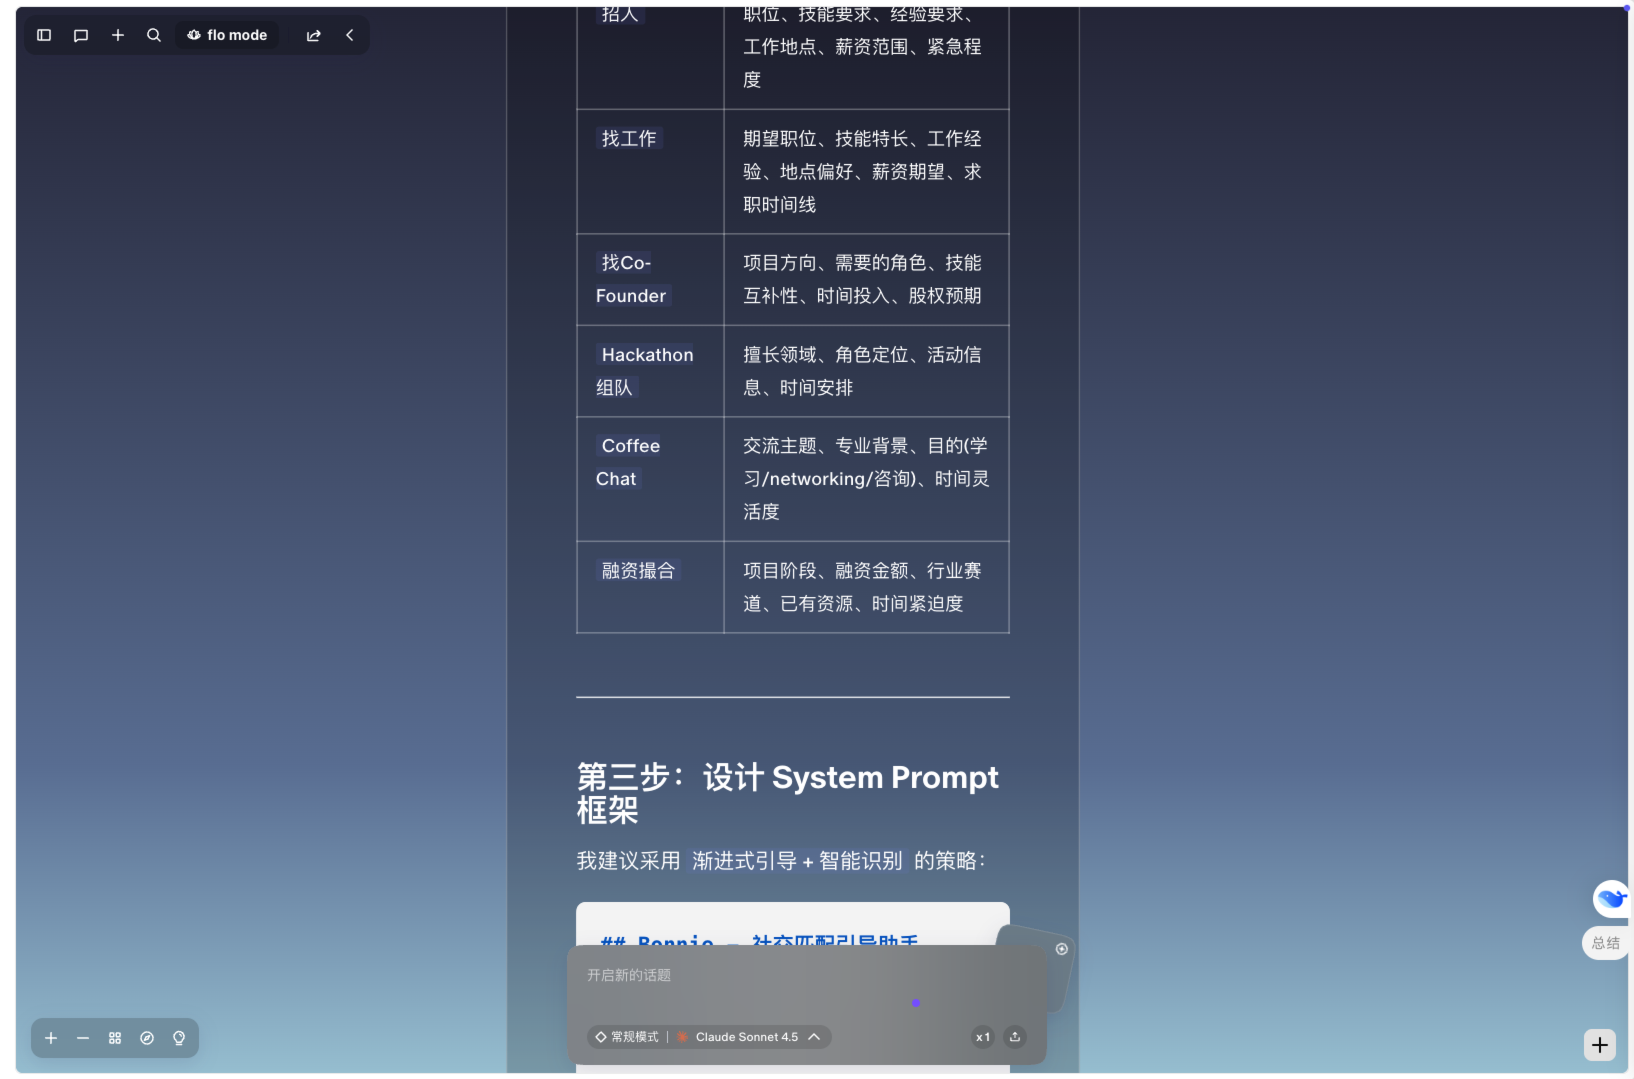
Task: Toggle the 常规模式 mode selector
Action: pos(627,1037)
